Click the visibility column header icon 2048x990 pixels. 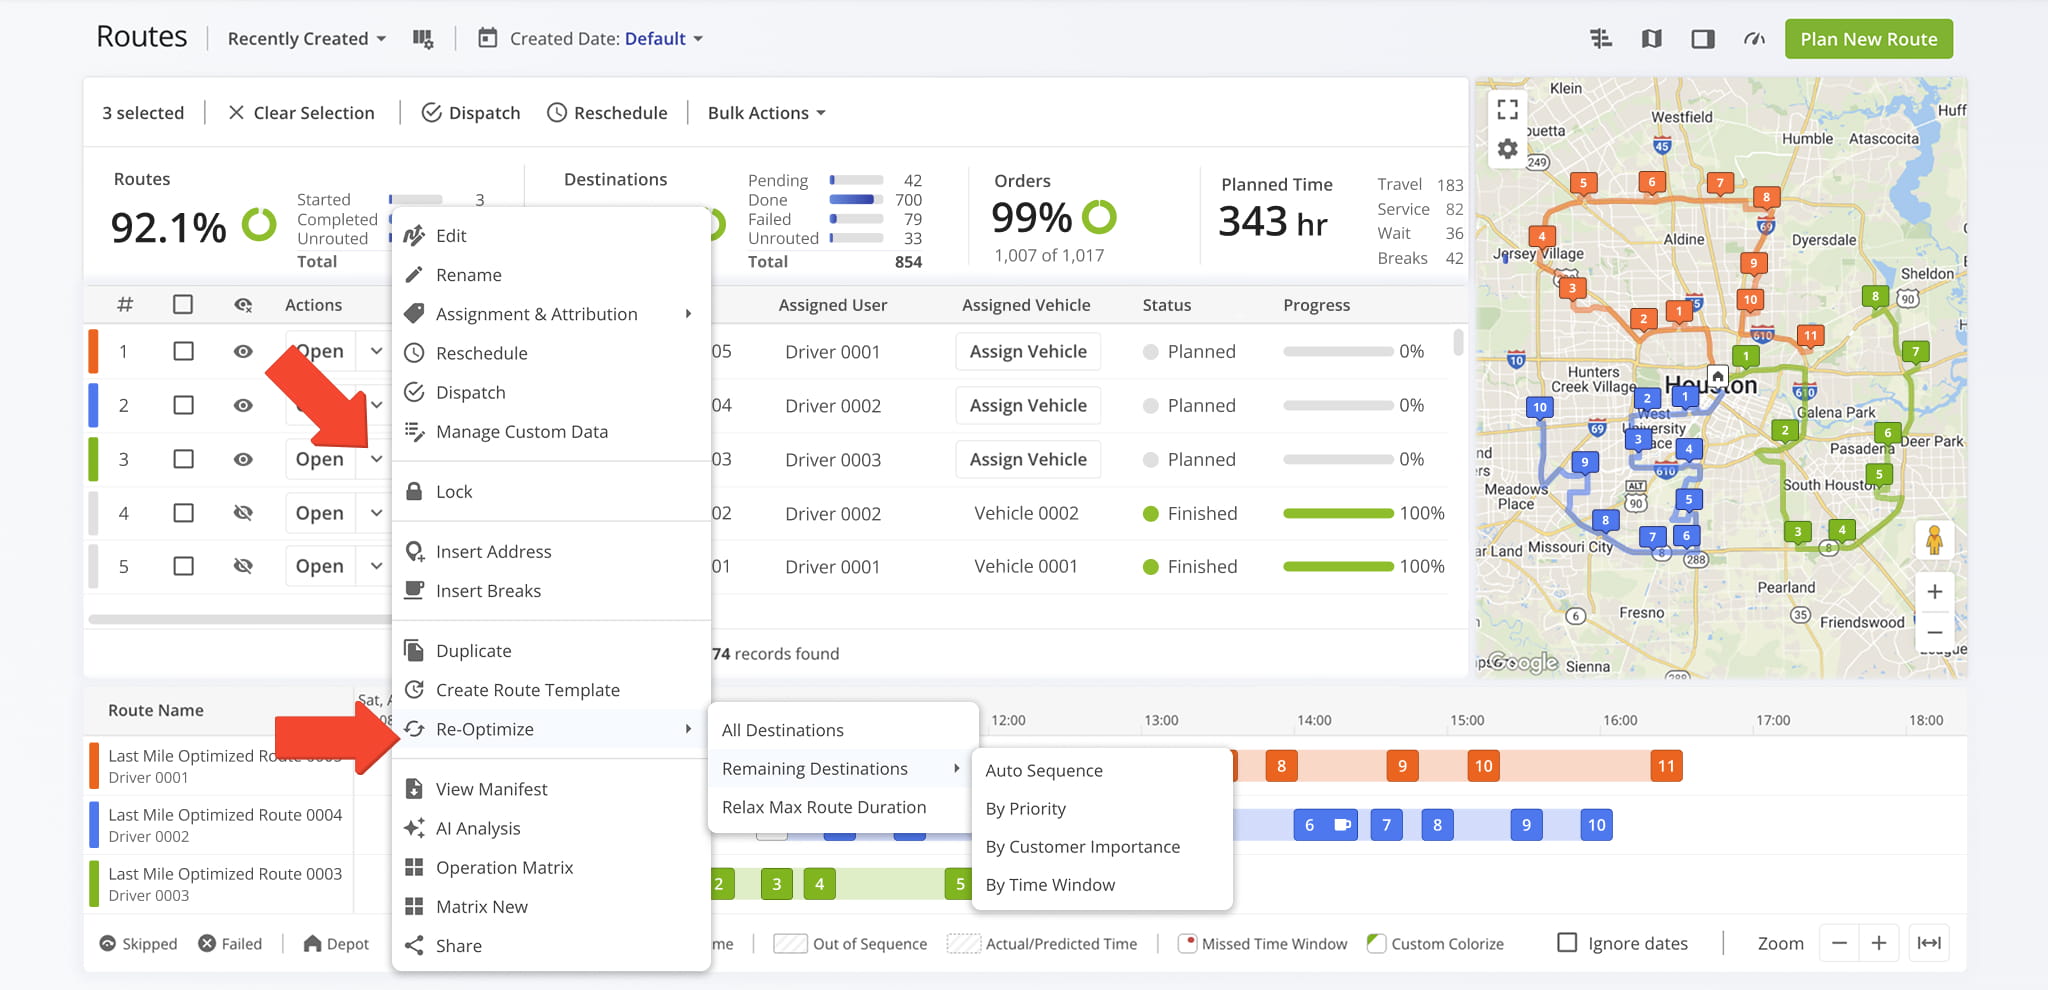[x=243, y=305]
